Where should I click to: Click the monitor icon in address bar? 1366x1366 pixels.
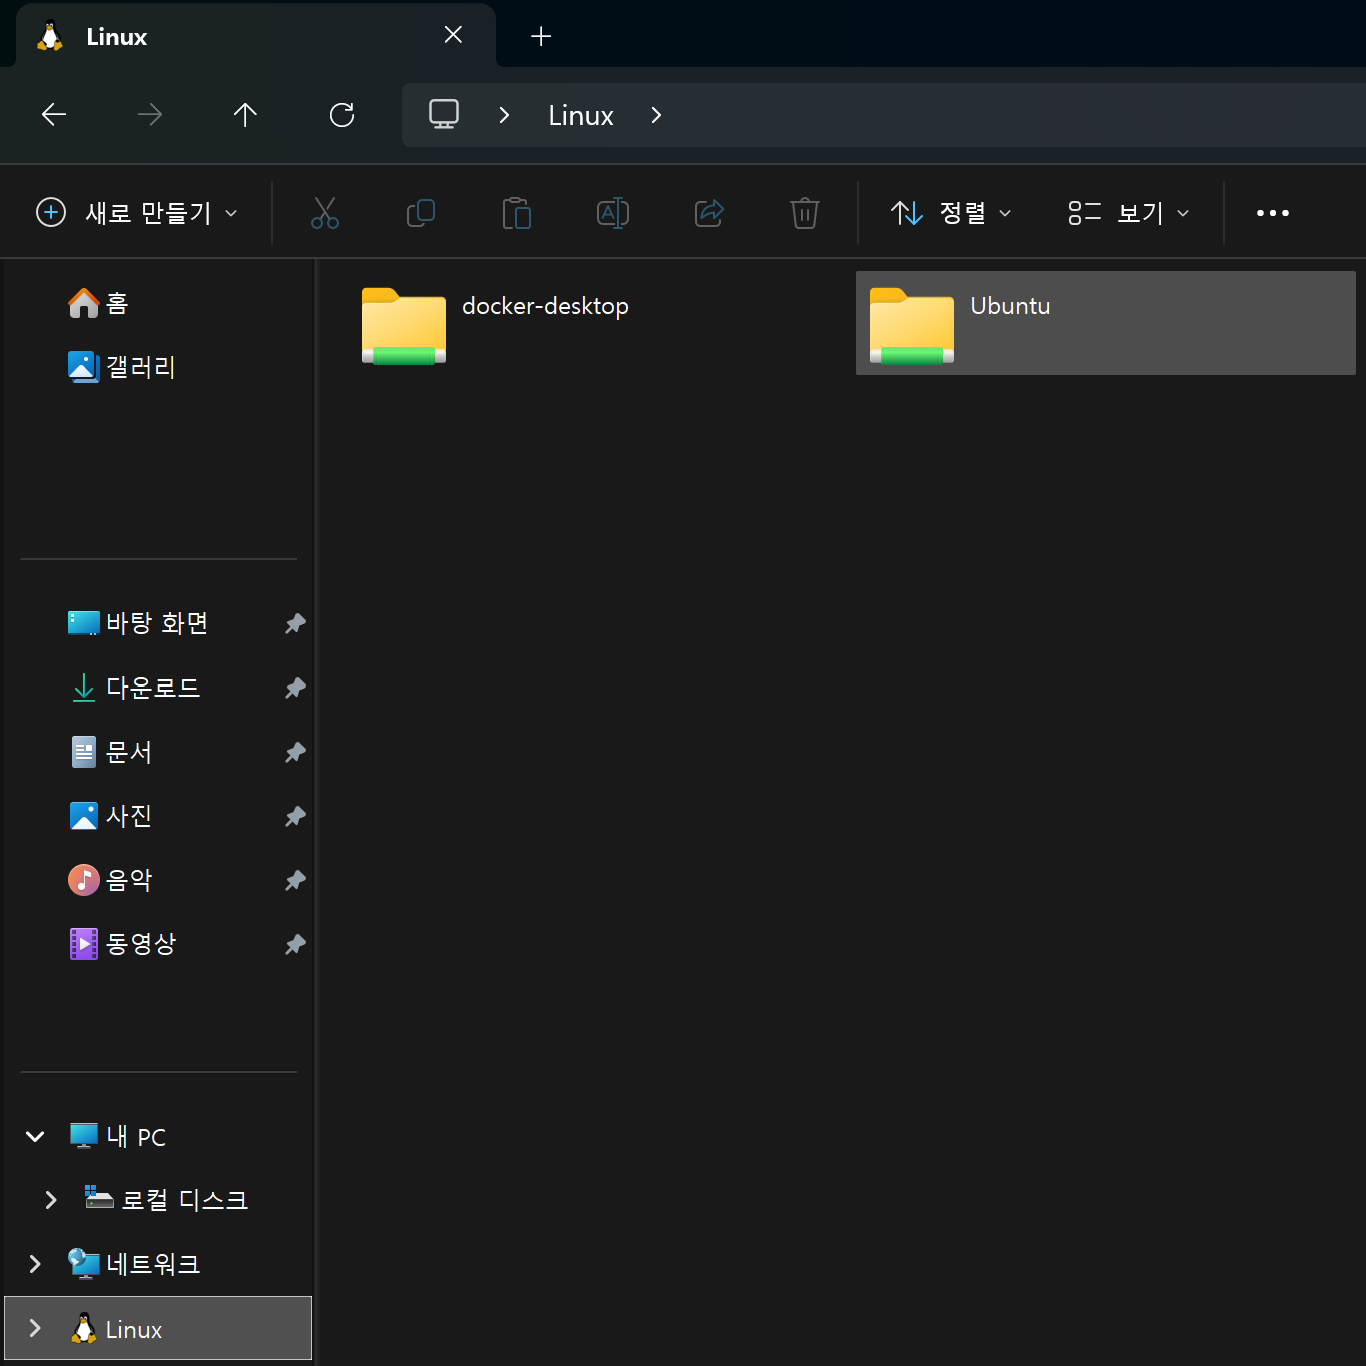tap(444, 115)
